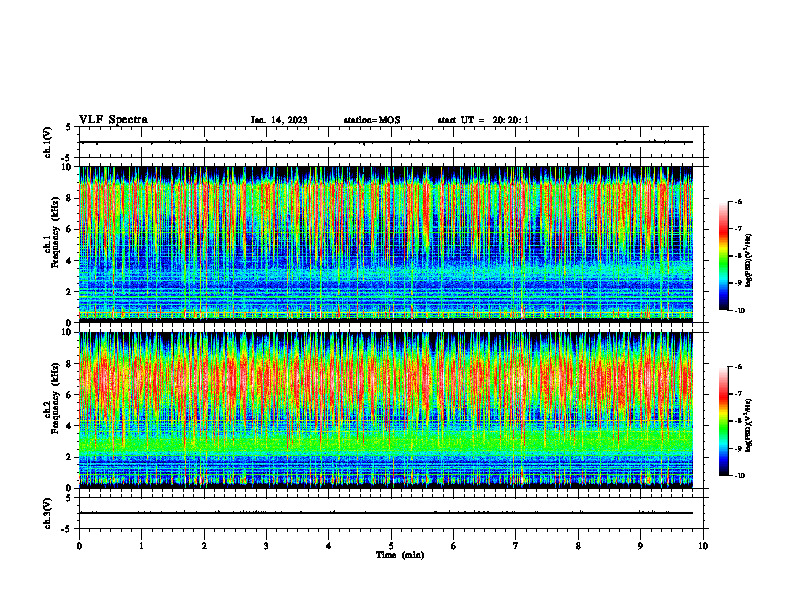Click the ch.1(V) waveform trace panel

[393, 142]
